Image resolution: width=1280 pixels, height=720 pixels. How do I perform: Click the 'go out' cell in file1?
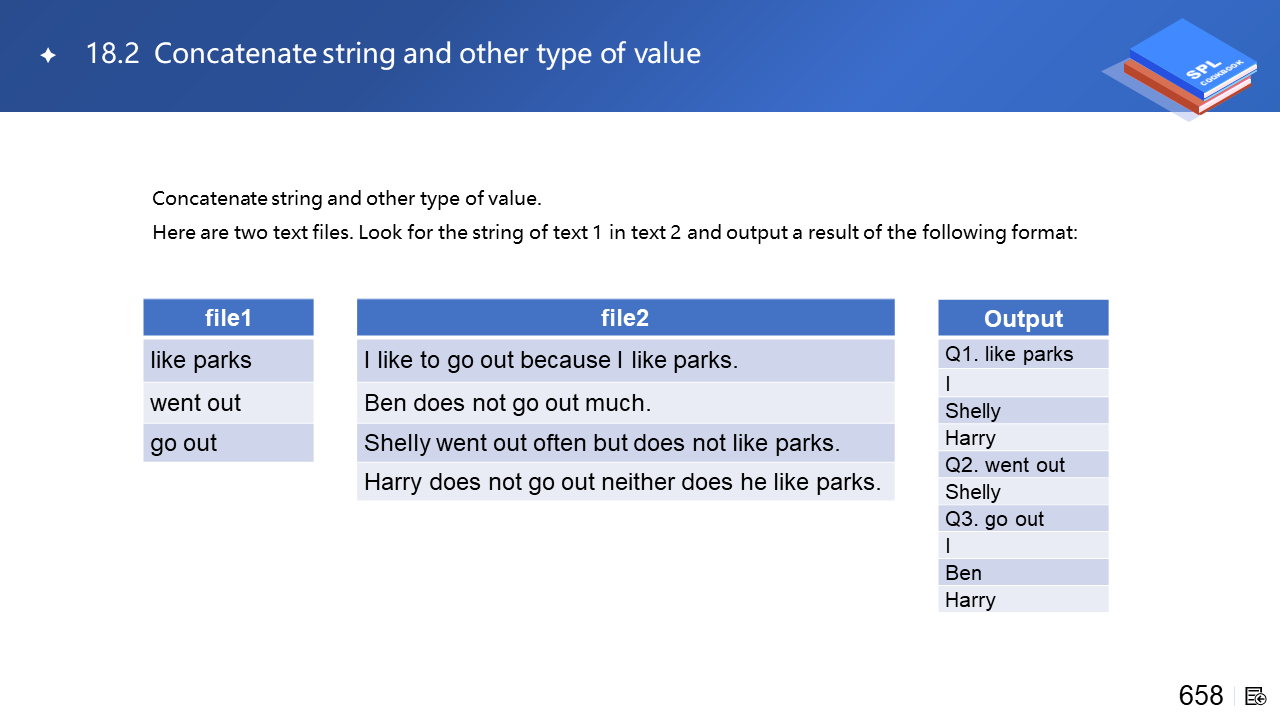point(228,443)
